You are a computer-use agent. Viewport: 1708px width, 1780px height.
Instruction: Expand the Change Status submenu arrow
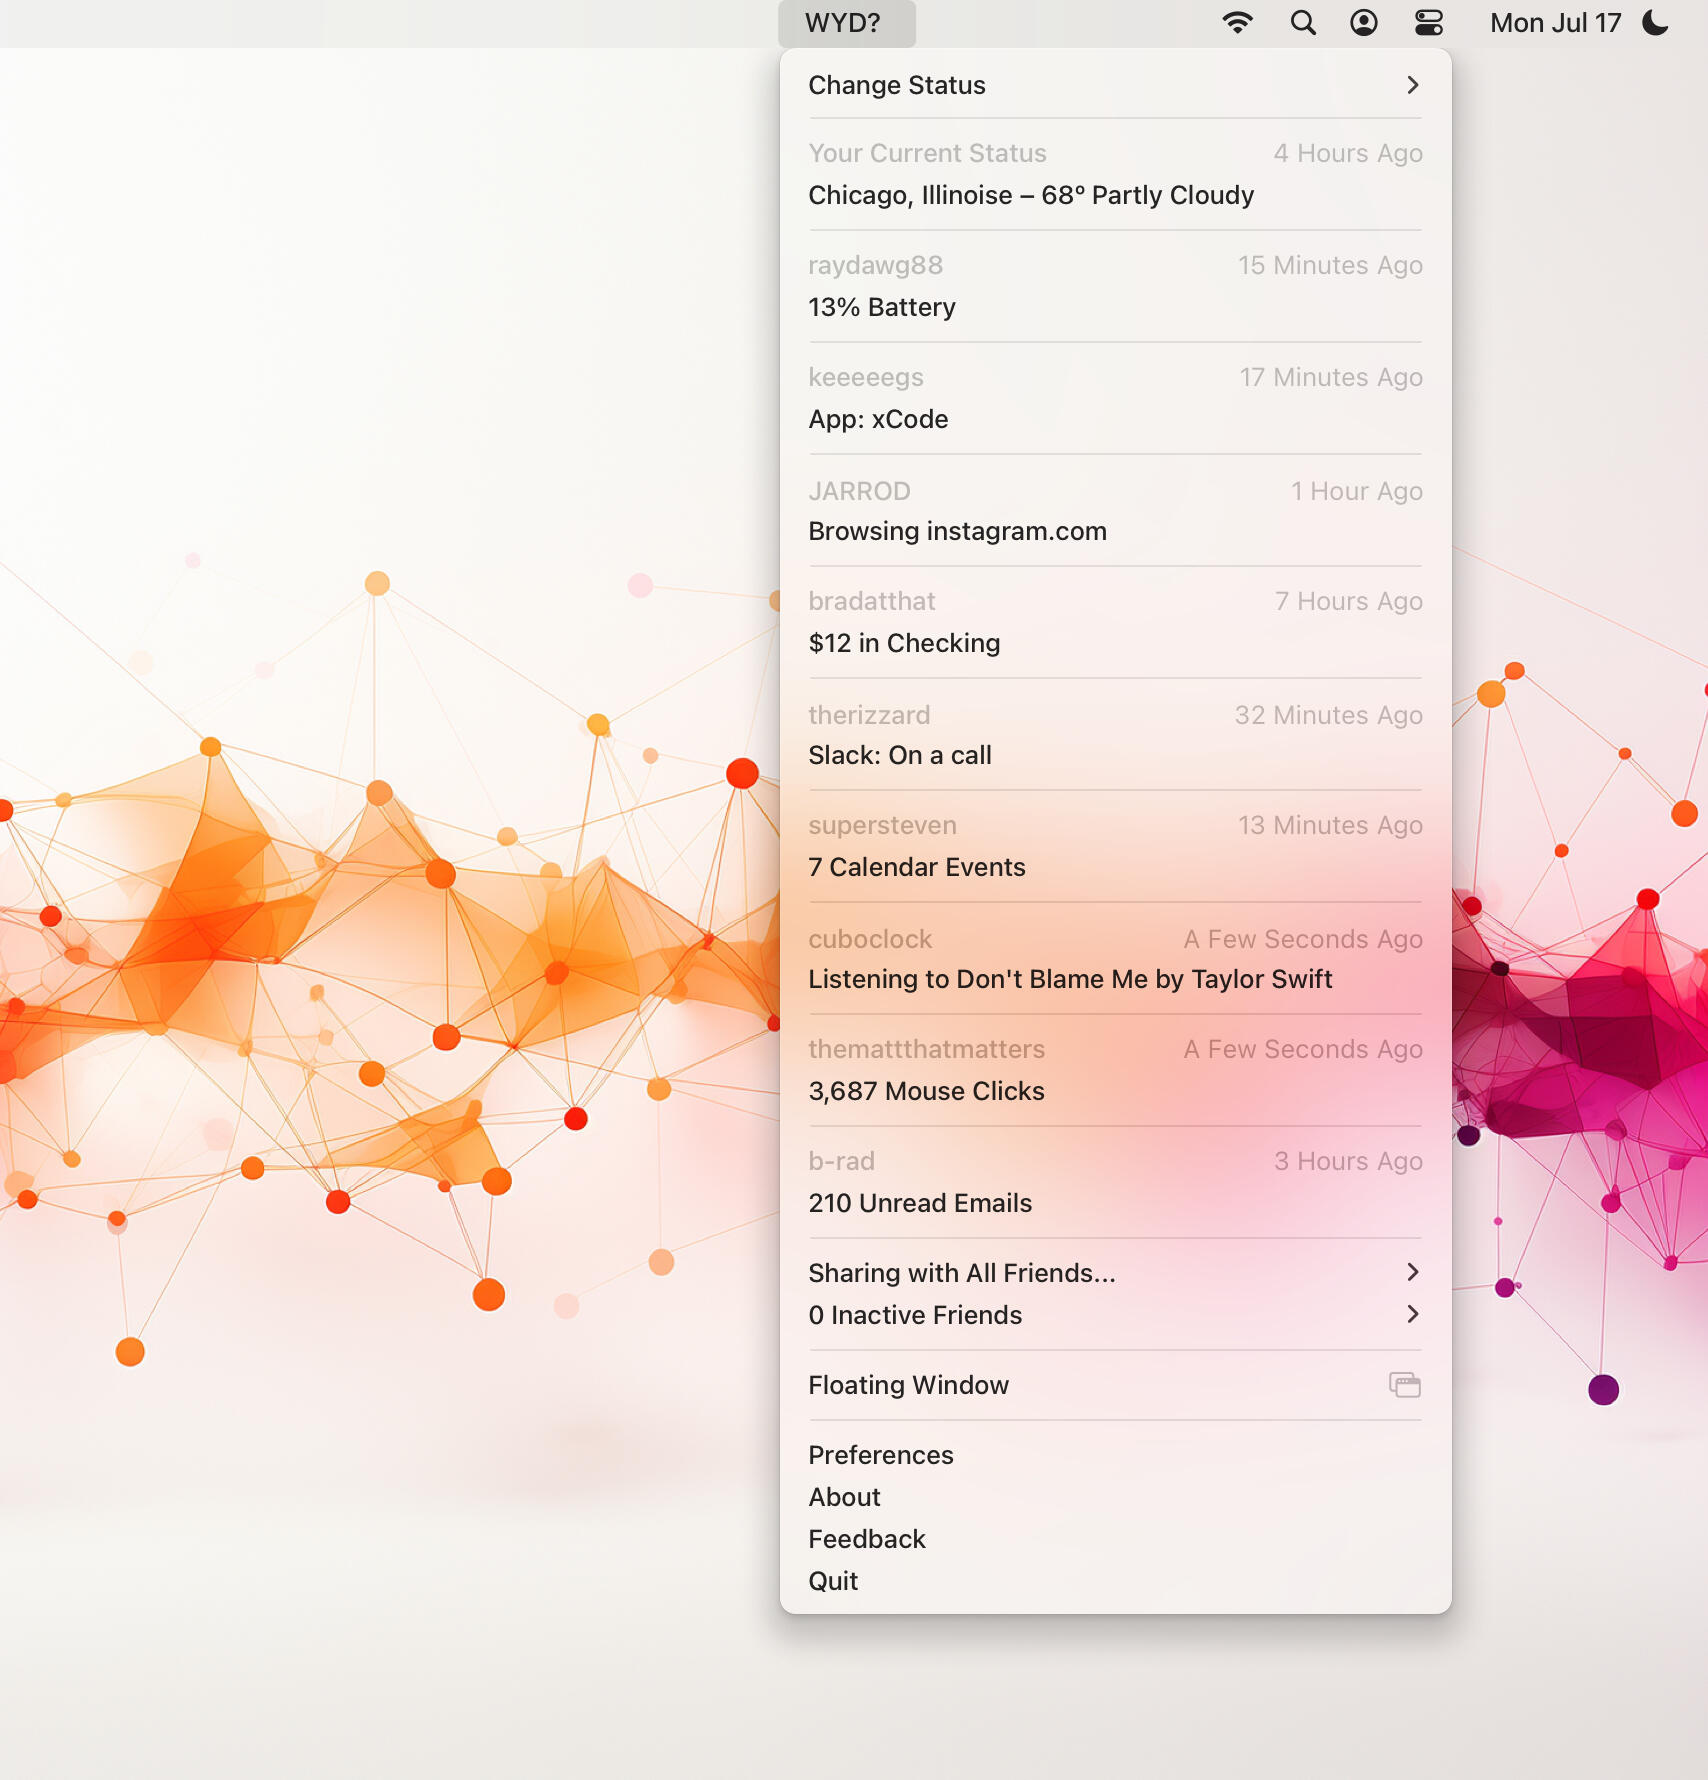coord(1412,85)
